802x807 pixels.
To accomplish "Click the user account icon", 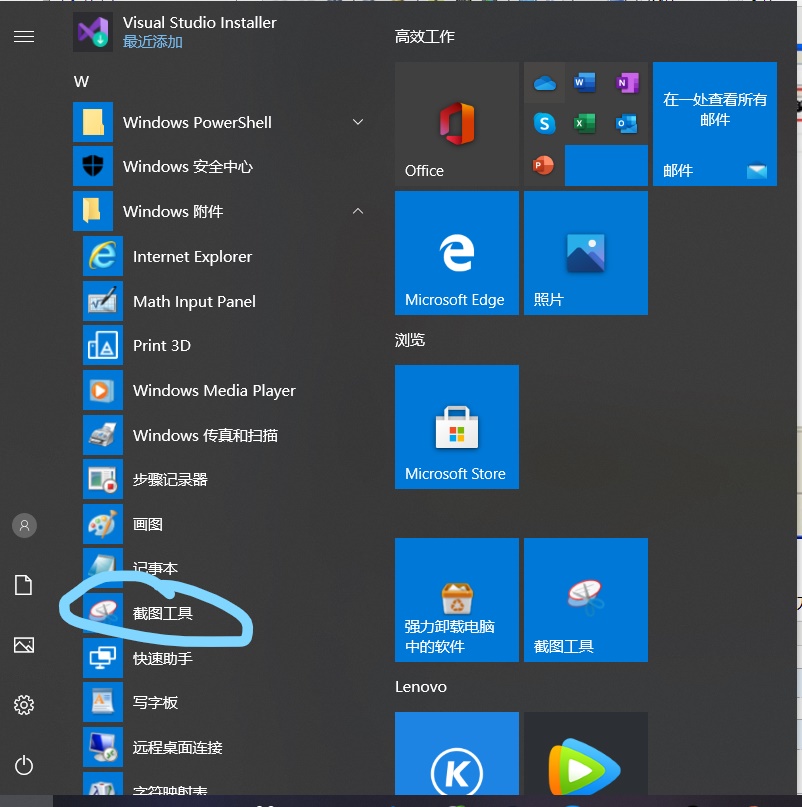I will [24, 525].
